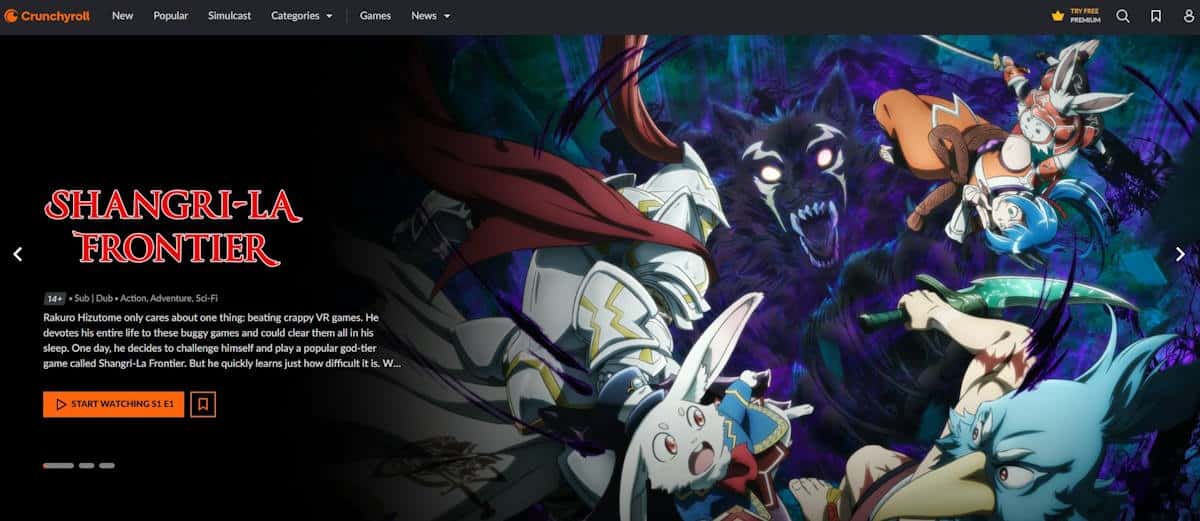Click the Shangri-La Frontier title logo
This screenshot has width=1200, height=521.
[173, 229]
